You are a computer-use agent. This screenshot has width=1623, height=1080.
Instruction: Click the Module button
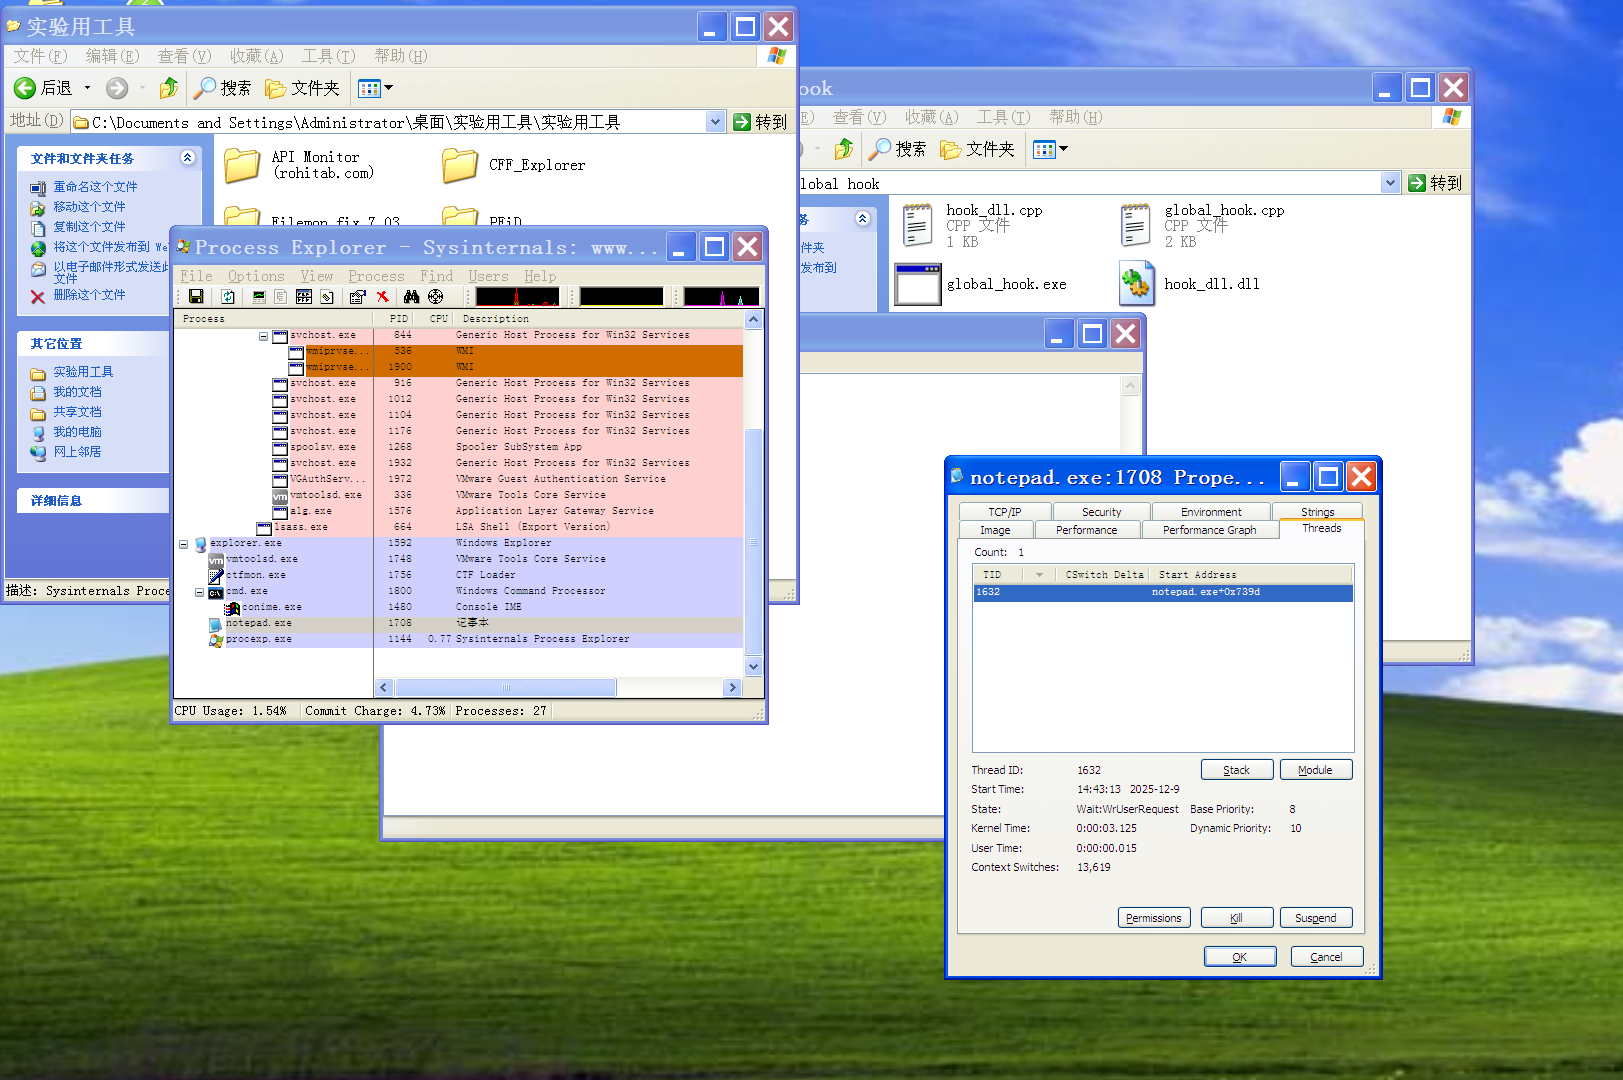click(x=1316, y=770)
